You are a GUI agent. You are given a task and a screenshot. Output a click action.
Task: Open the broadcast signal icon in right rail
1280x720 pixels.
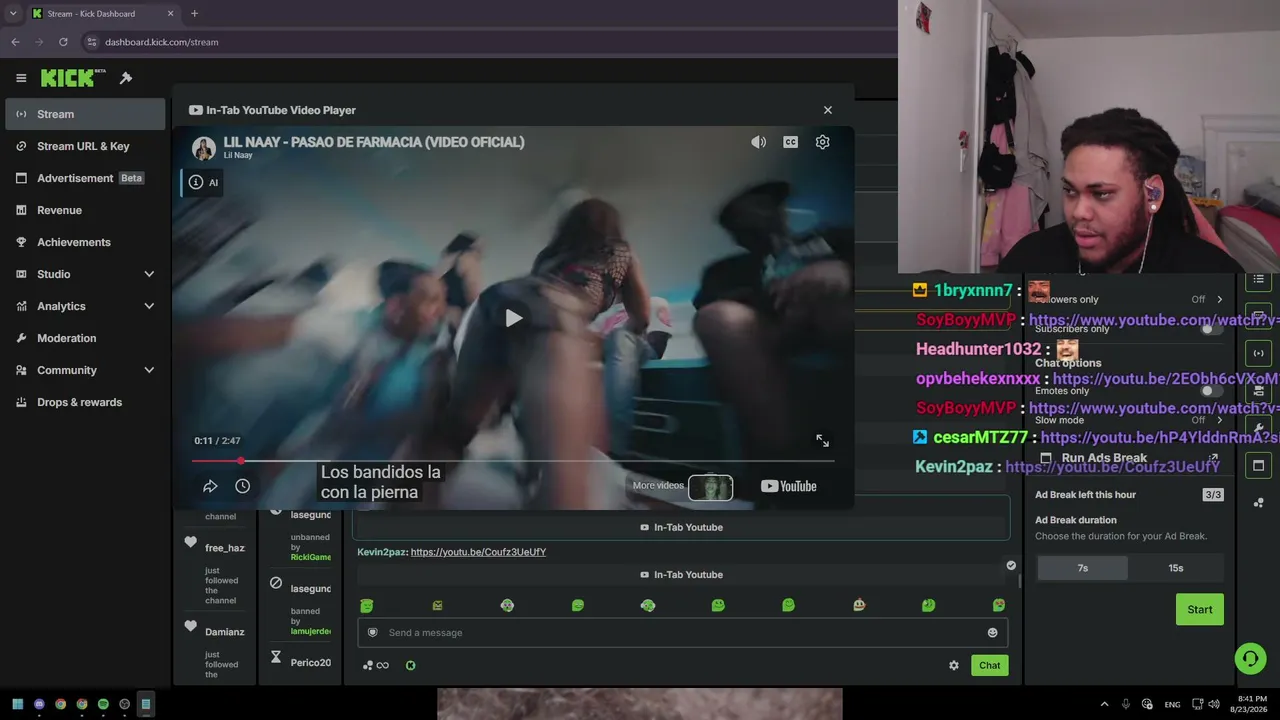[1259, 353]
